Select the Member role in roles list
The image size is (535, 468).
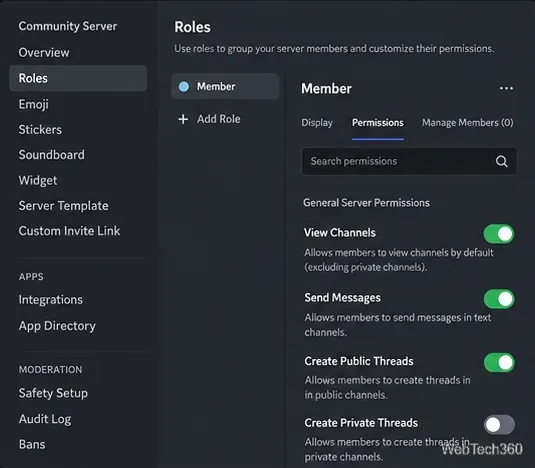225,86
